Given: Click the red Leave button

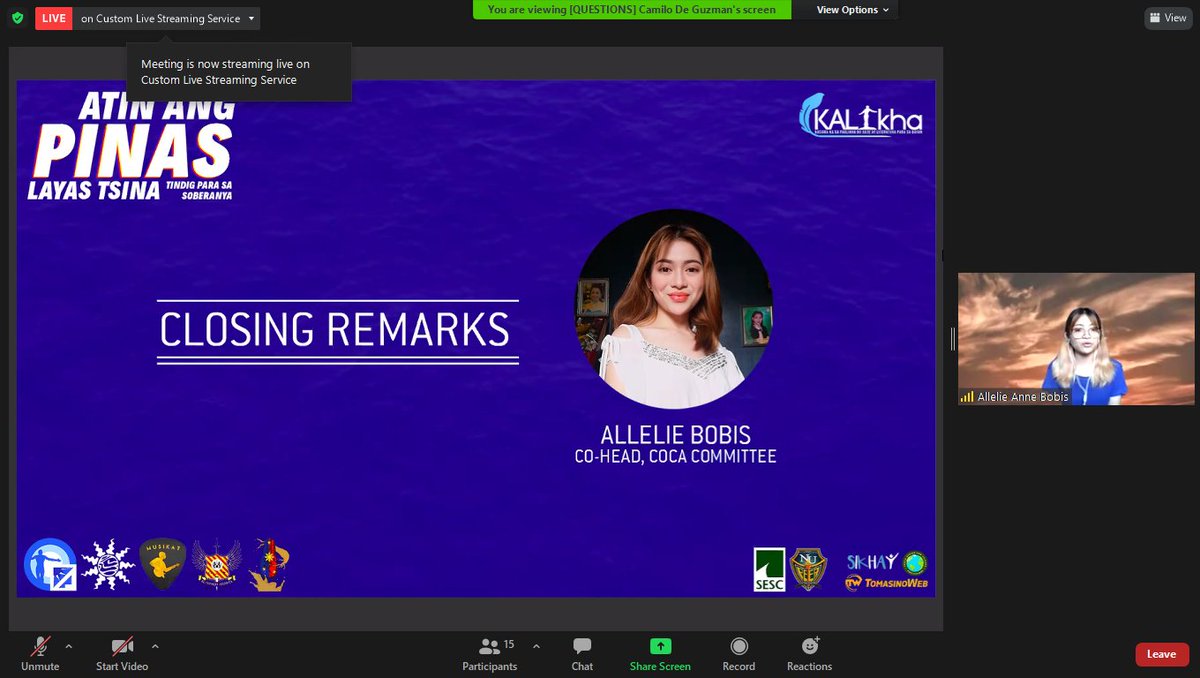Looking at the screenshot, I should click(1161, 654).
